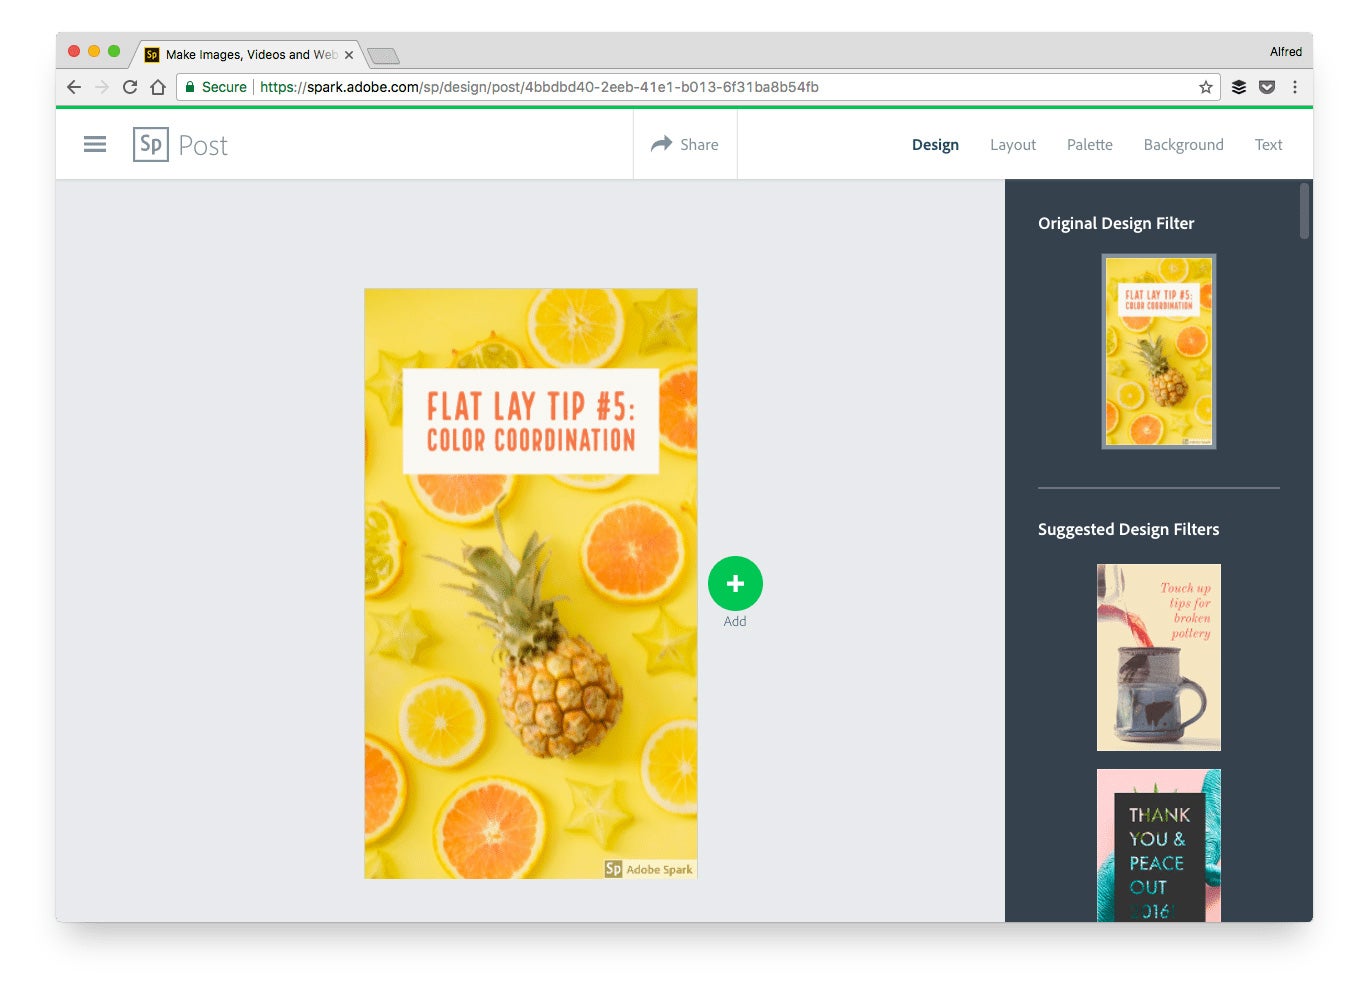Open the Chrome three-dot menu

click(1295, 87)
